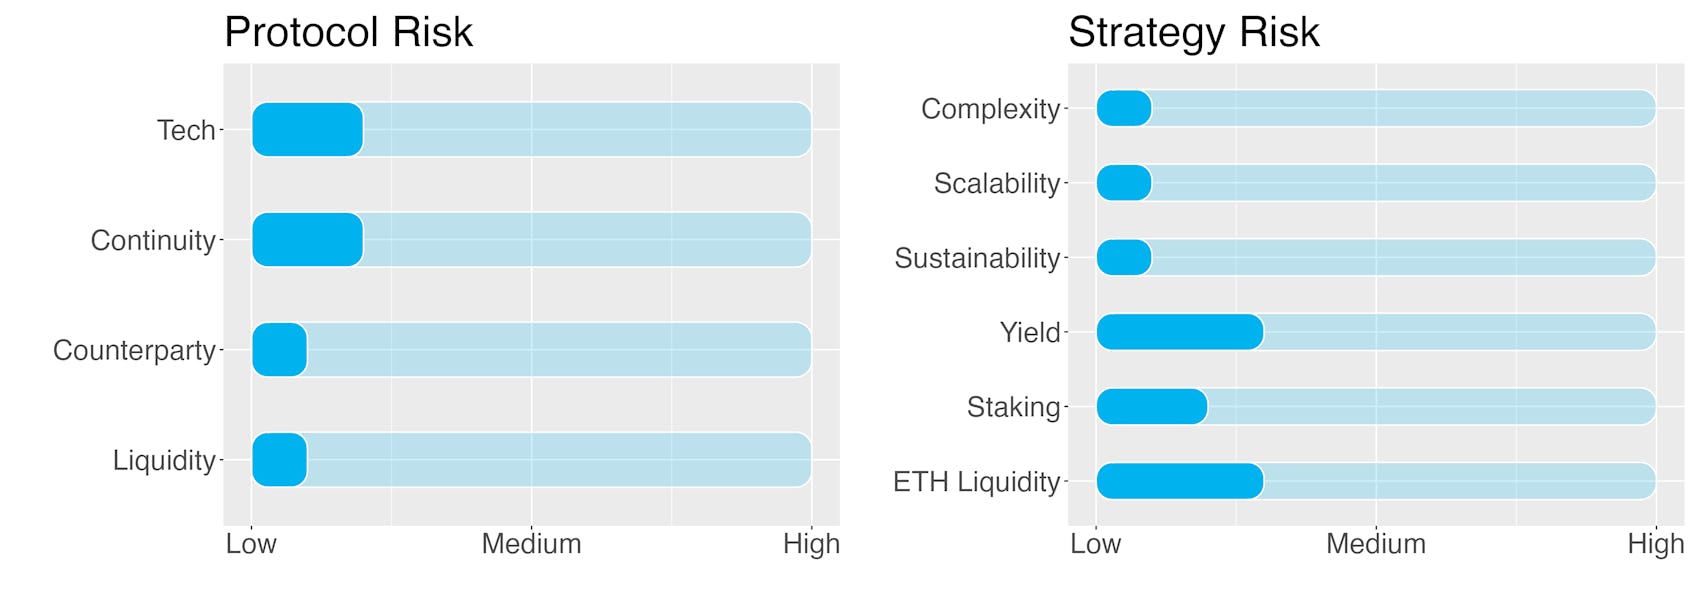The image size is (1700, 612).
Task: Click the Sustainability bar's dark segment
Action: (x=1124, y=258)
